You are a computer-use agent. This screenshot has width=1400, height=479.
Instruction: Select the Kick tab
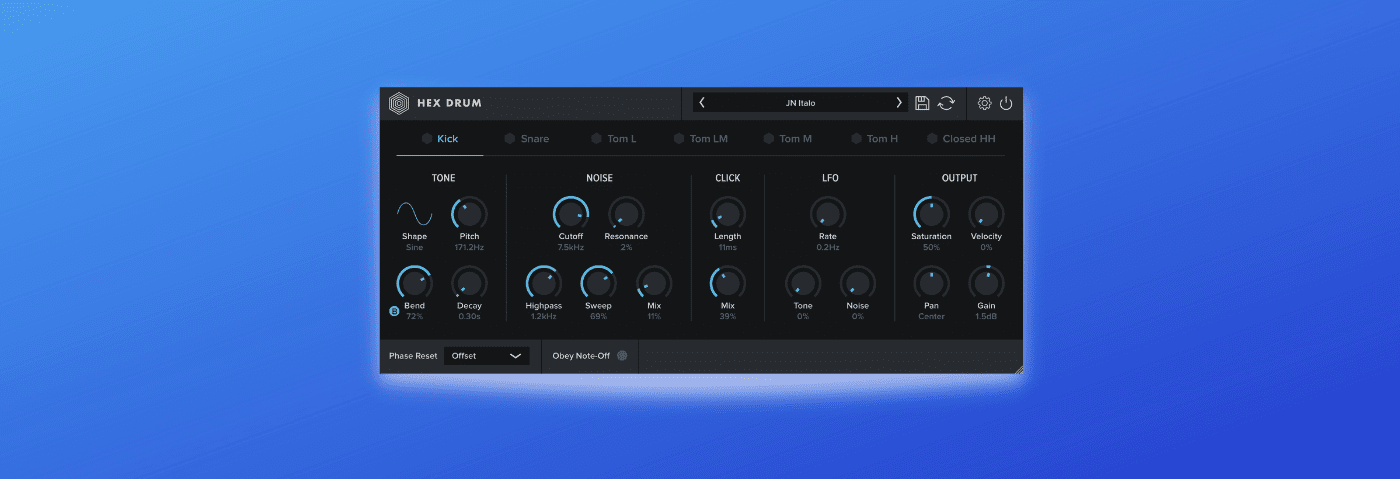click(x=440, y=139)
